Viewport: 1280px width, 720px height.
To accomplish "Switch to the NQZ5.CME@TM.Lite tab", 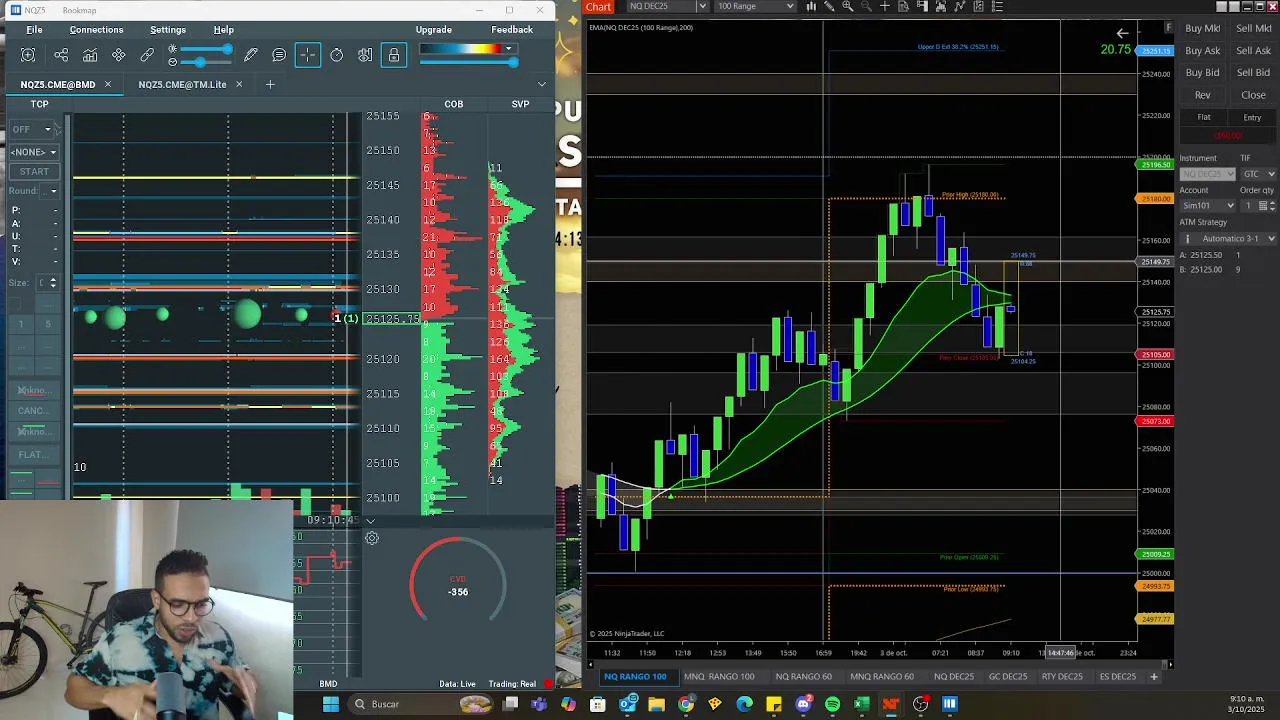I will [x=182, y=85].
